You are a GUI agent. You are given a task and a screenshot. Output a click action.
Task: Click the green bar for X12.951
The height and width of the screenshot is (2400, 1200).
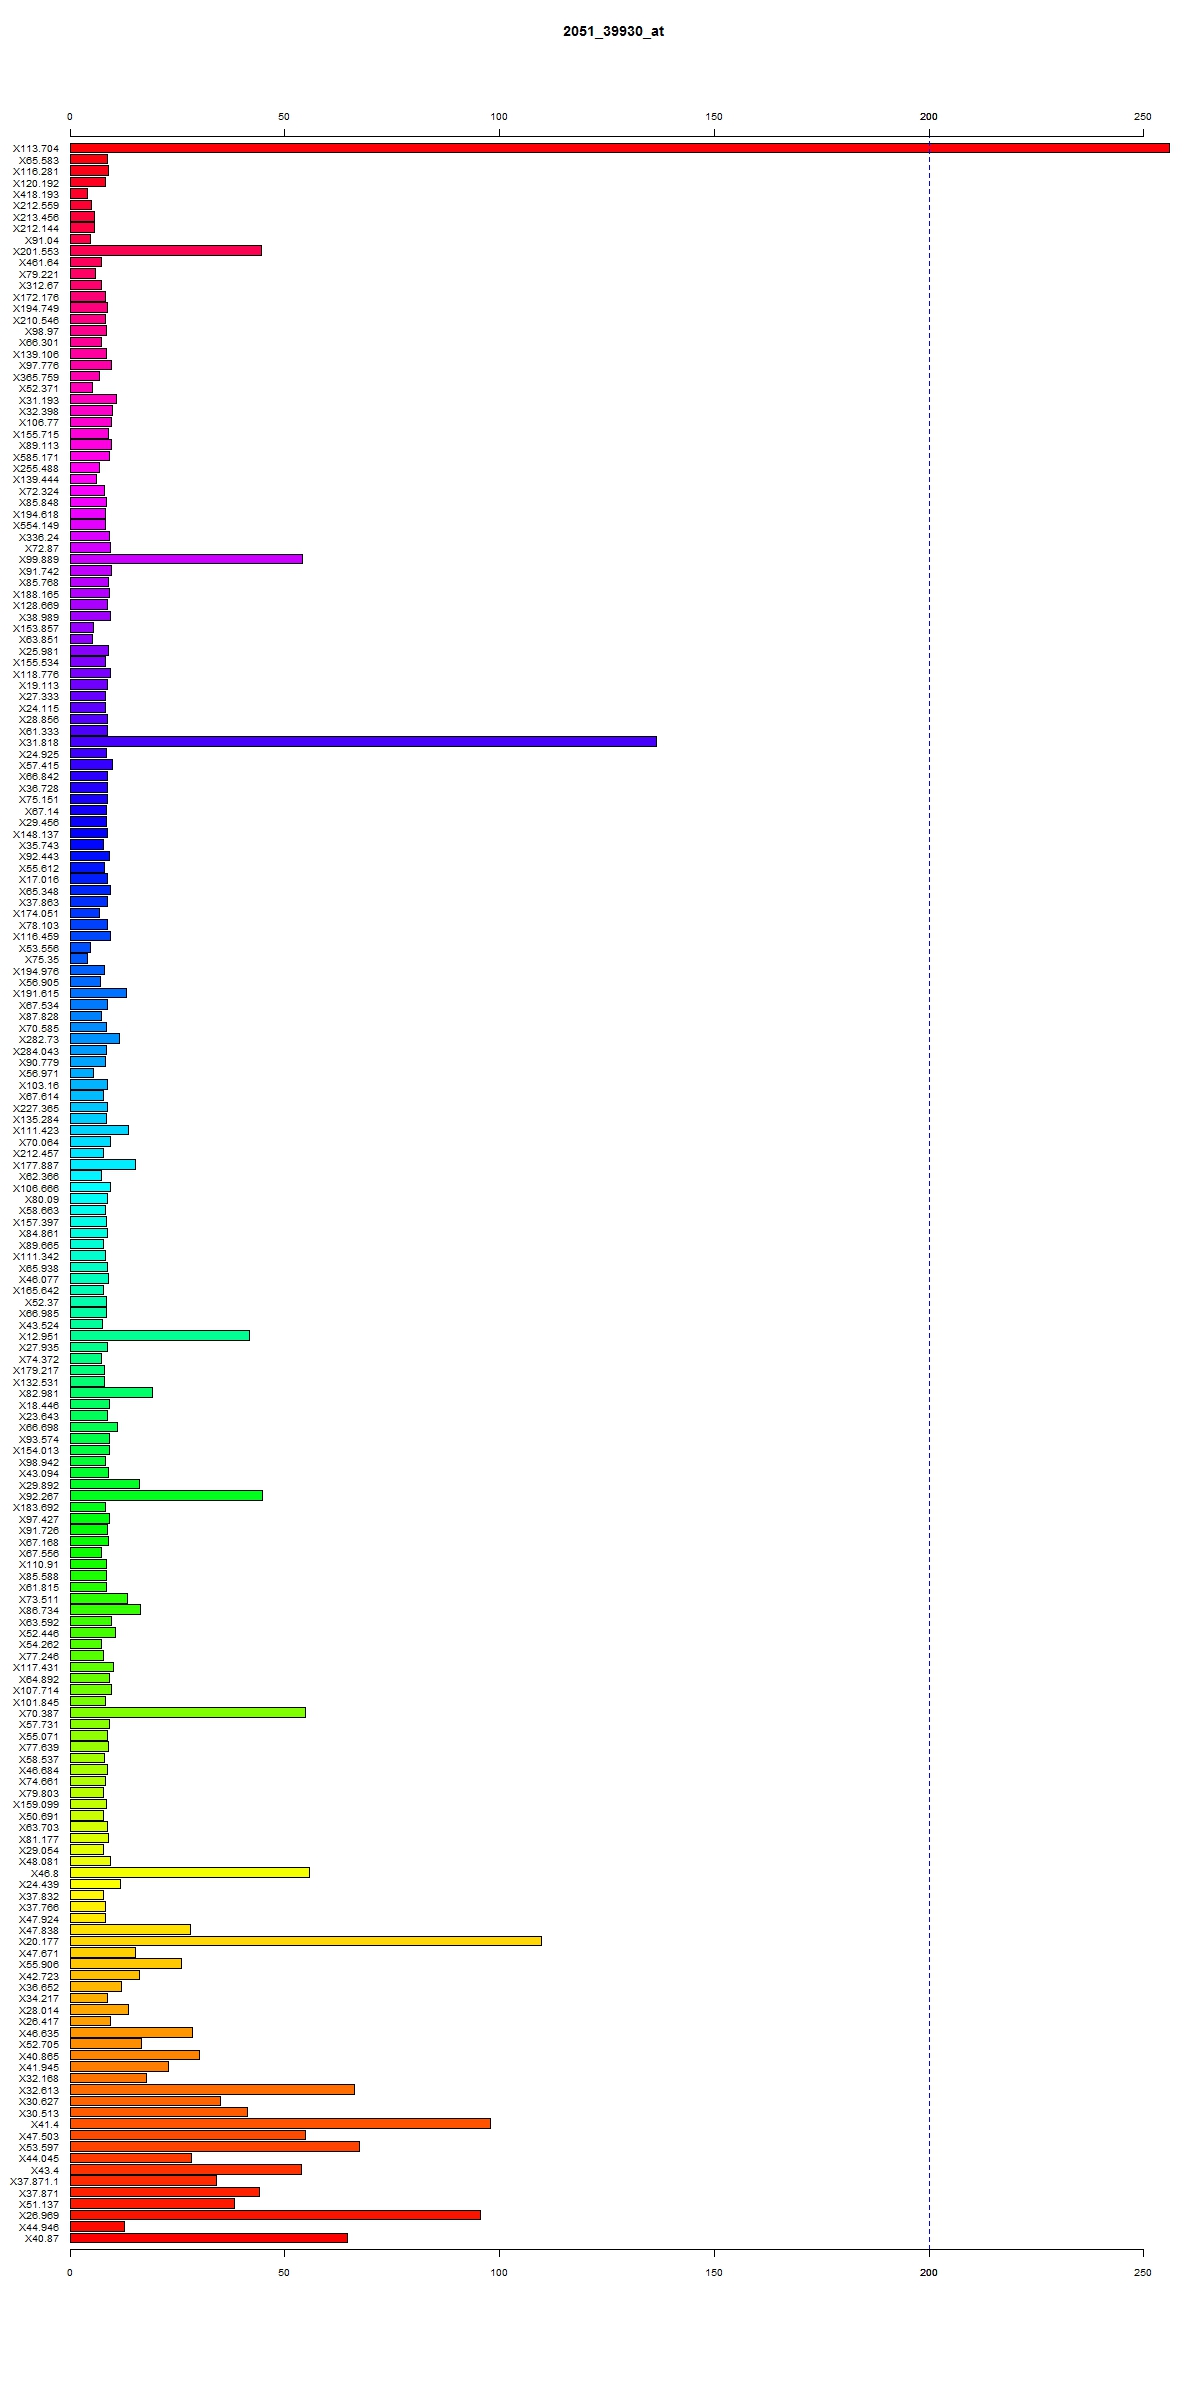(x=160, y=1336)
